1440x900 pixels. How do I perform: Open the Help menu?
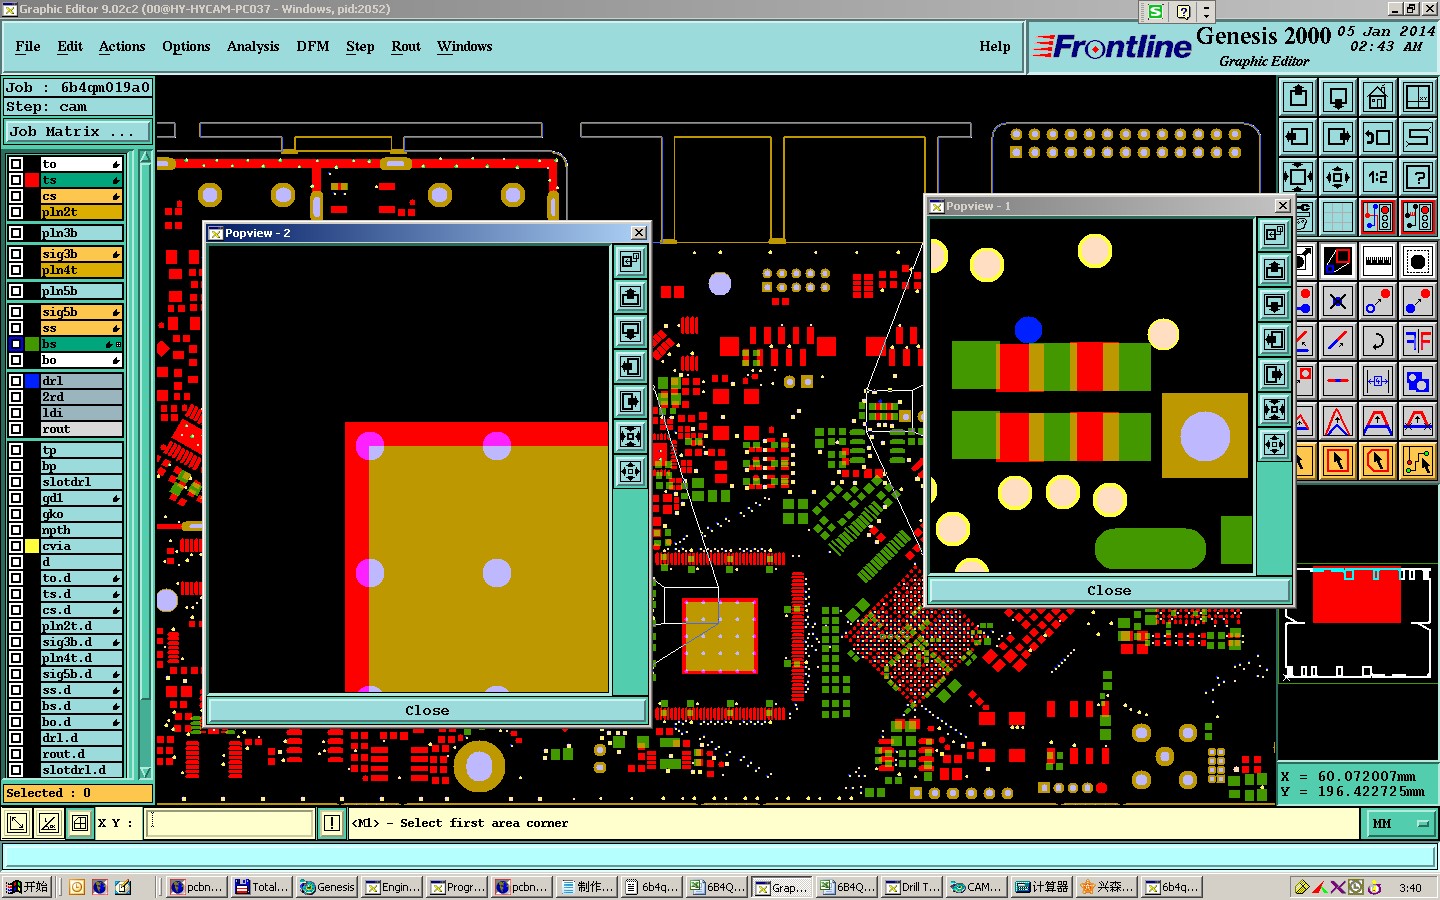click(995, 46)
